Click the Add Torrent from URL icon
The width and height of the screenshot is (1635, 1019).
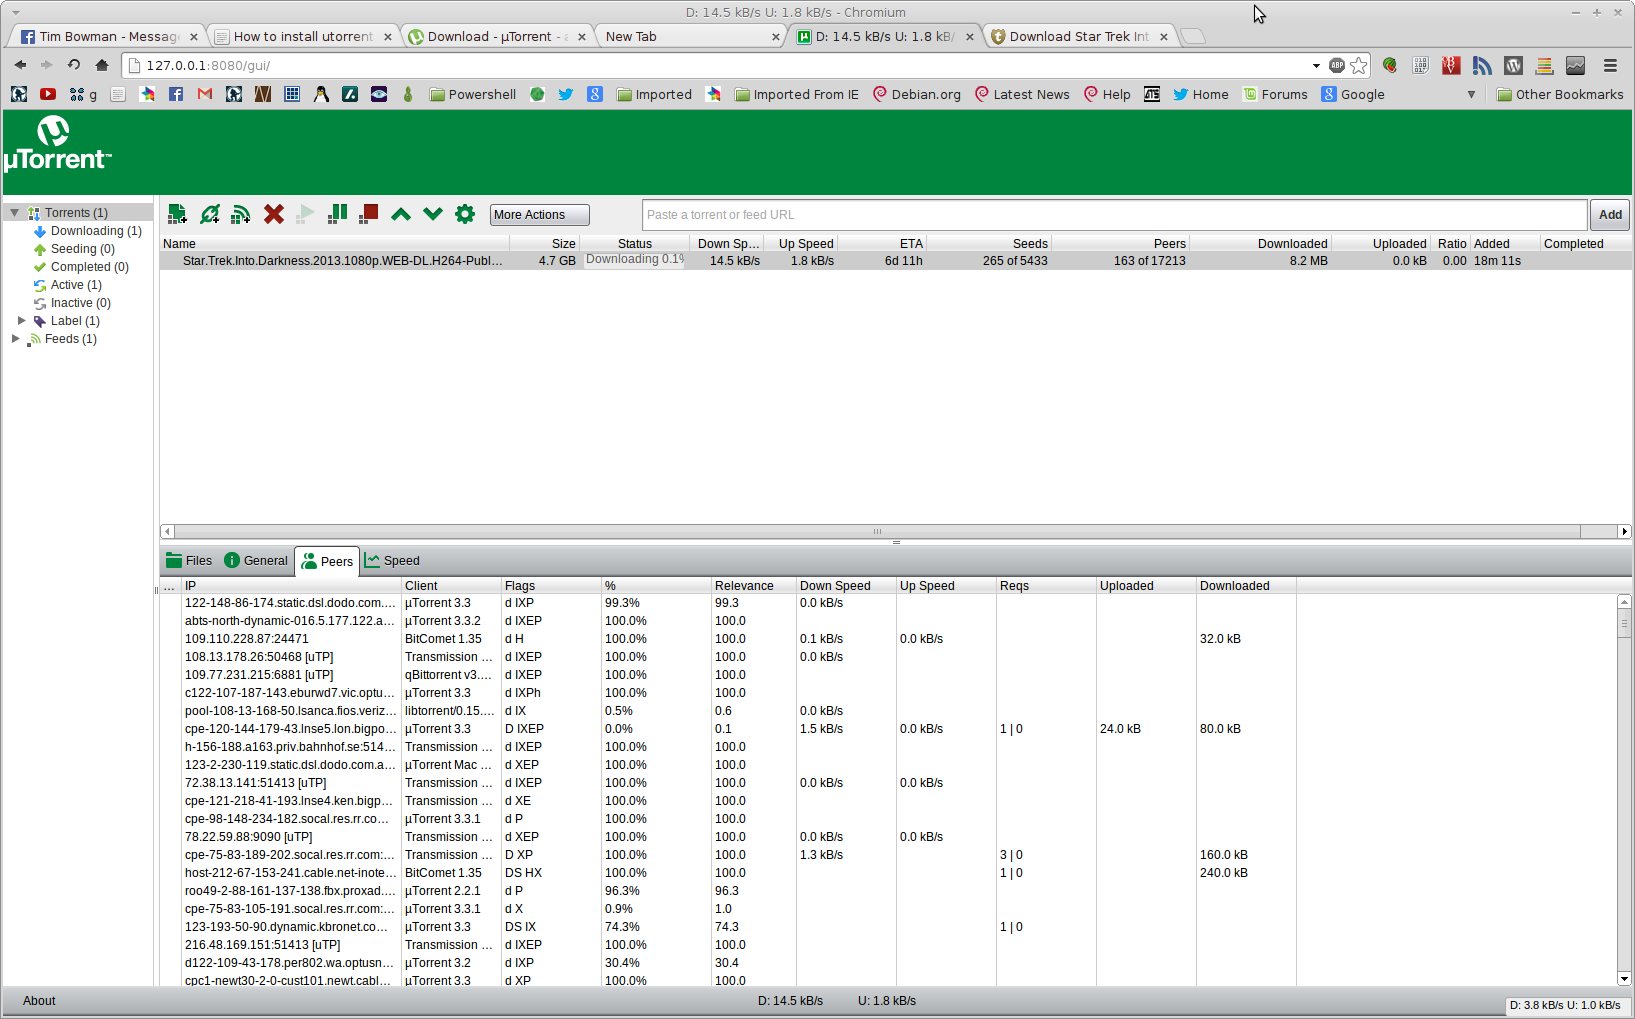pyautogui.click(x=209, y=214)
